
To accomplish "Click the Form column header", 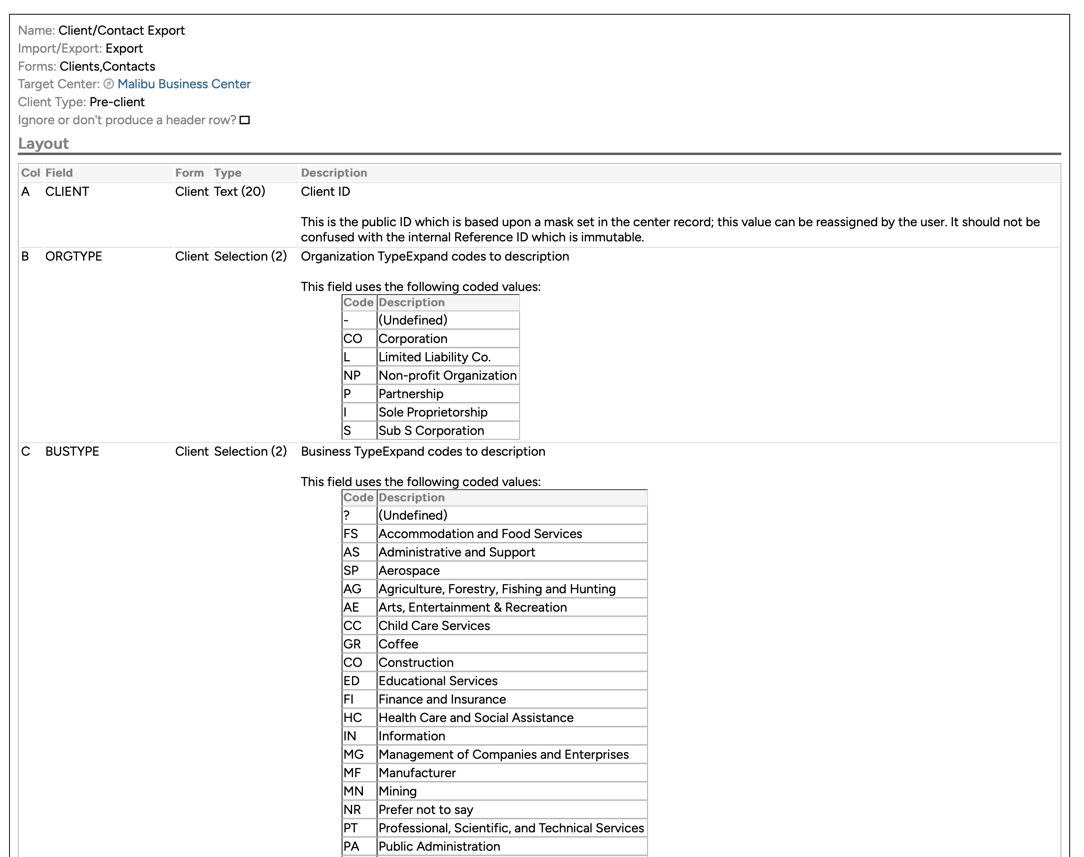I will 189,173.
